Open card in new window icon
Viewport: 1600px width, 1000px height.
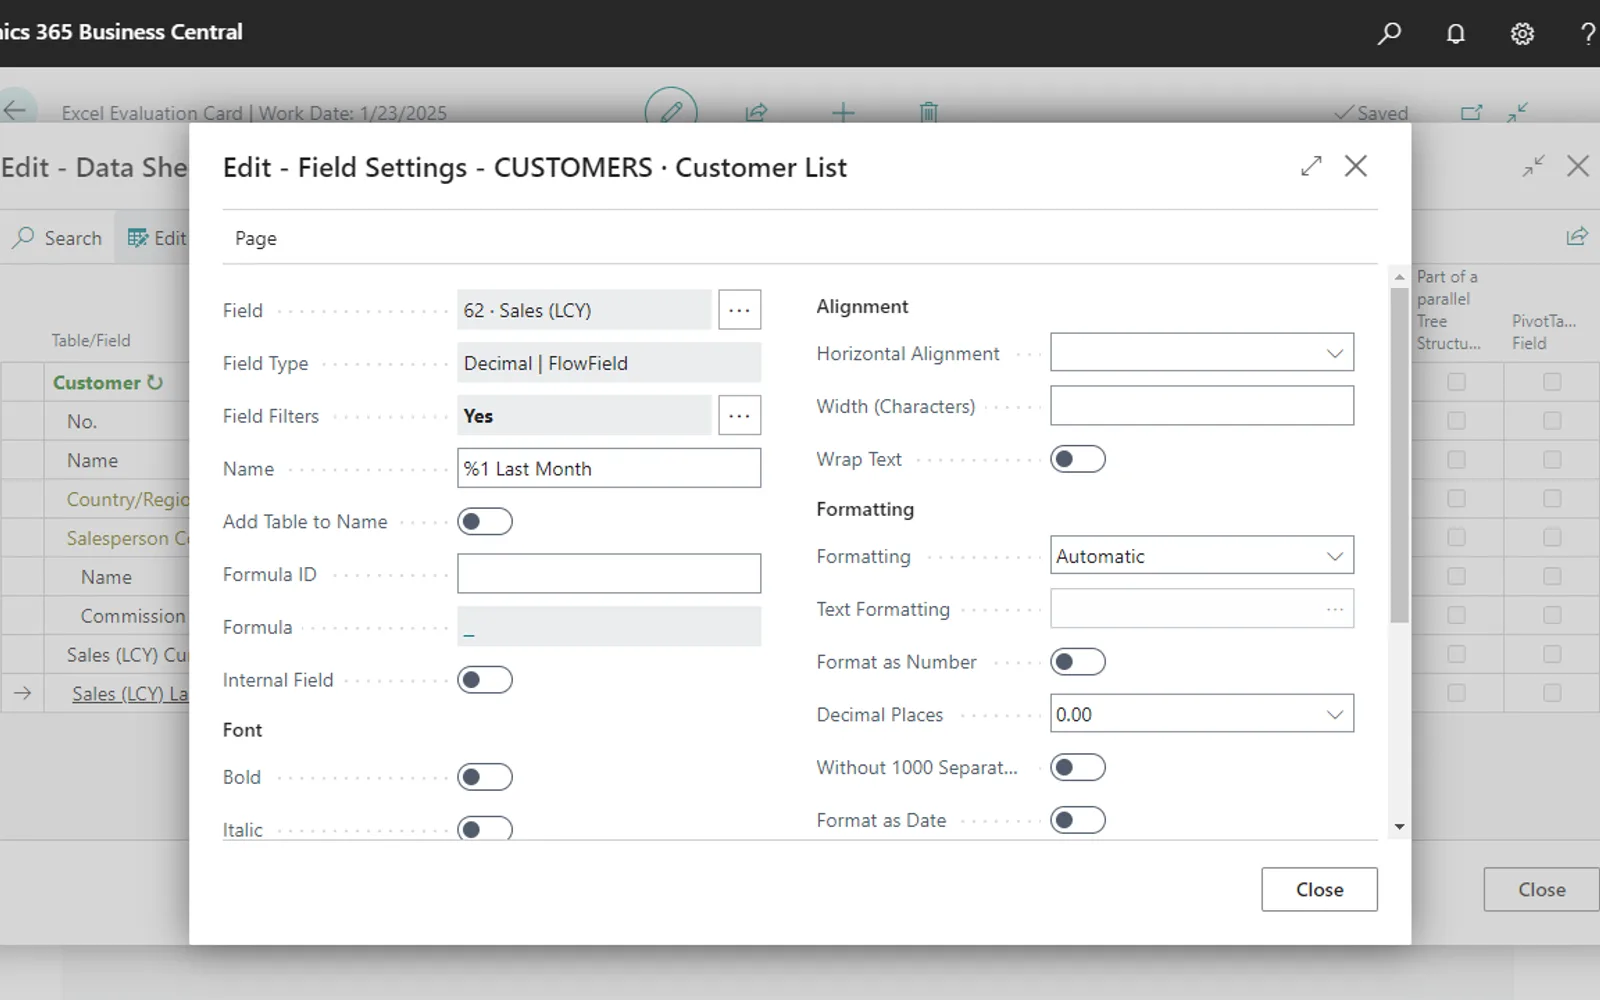click(x=1471, y=112)
